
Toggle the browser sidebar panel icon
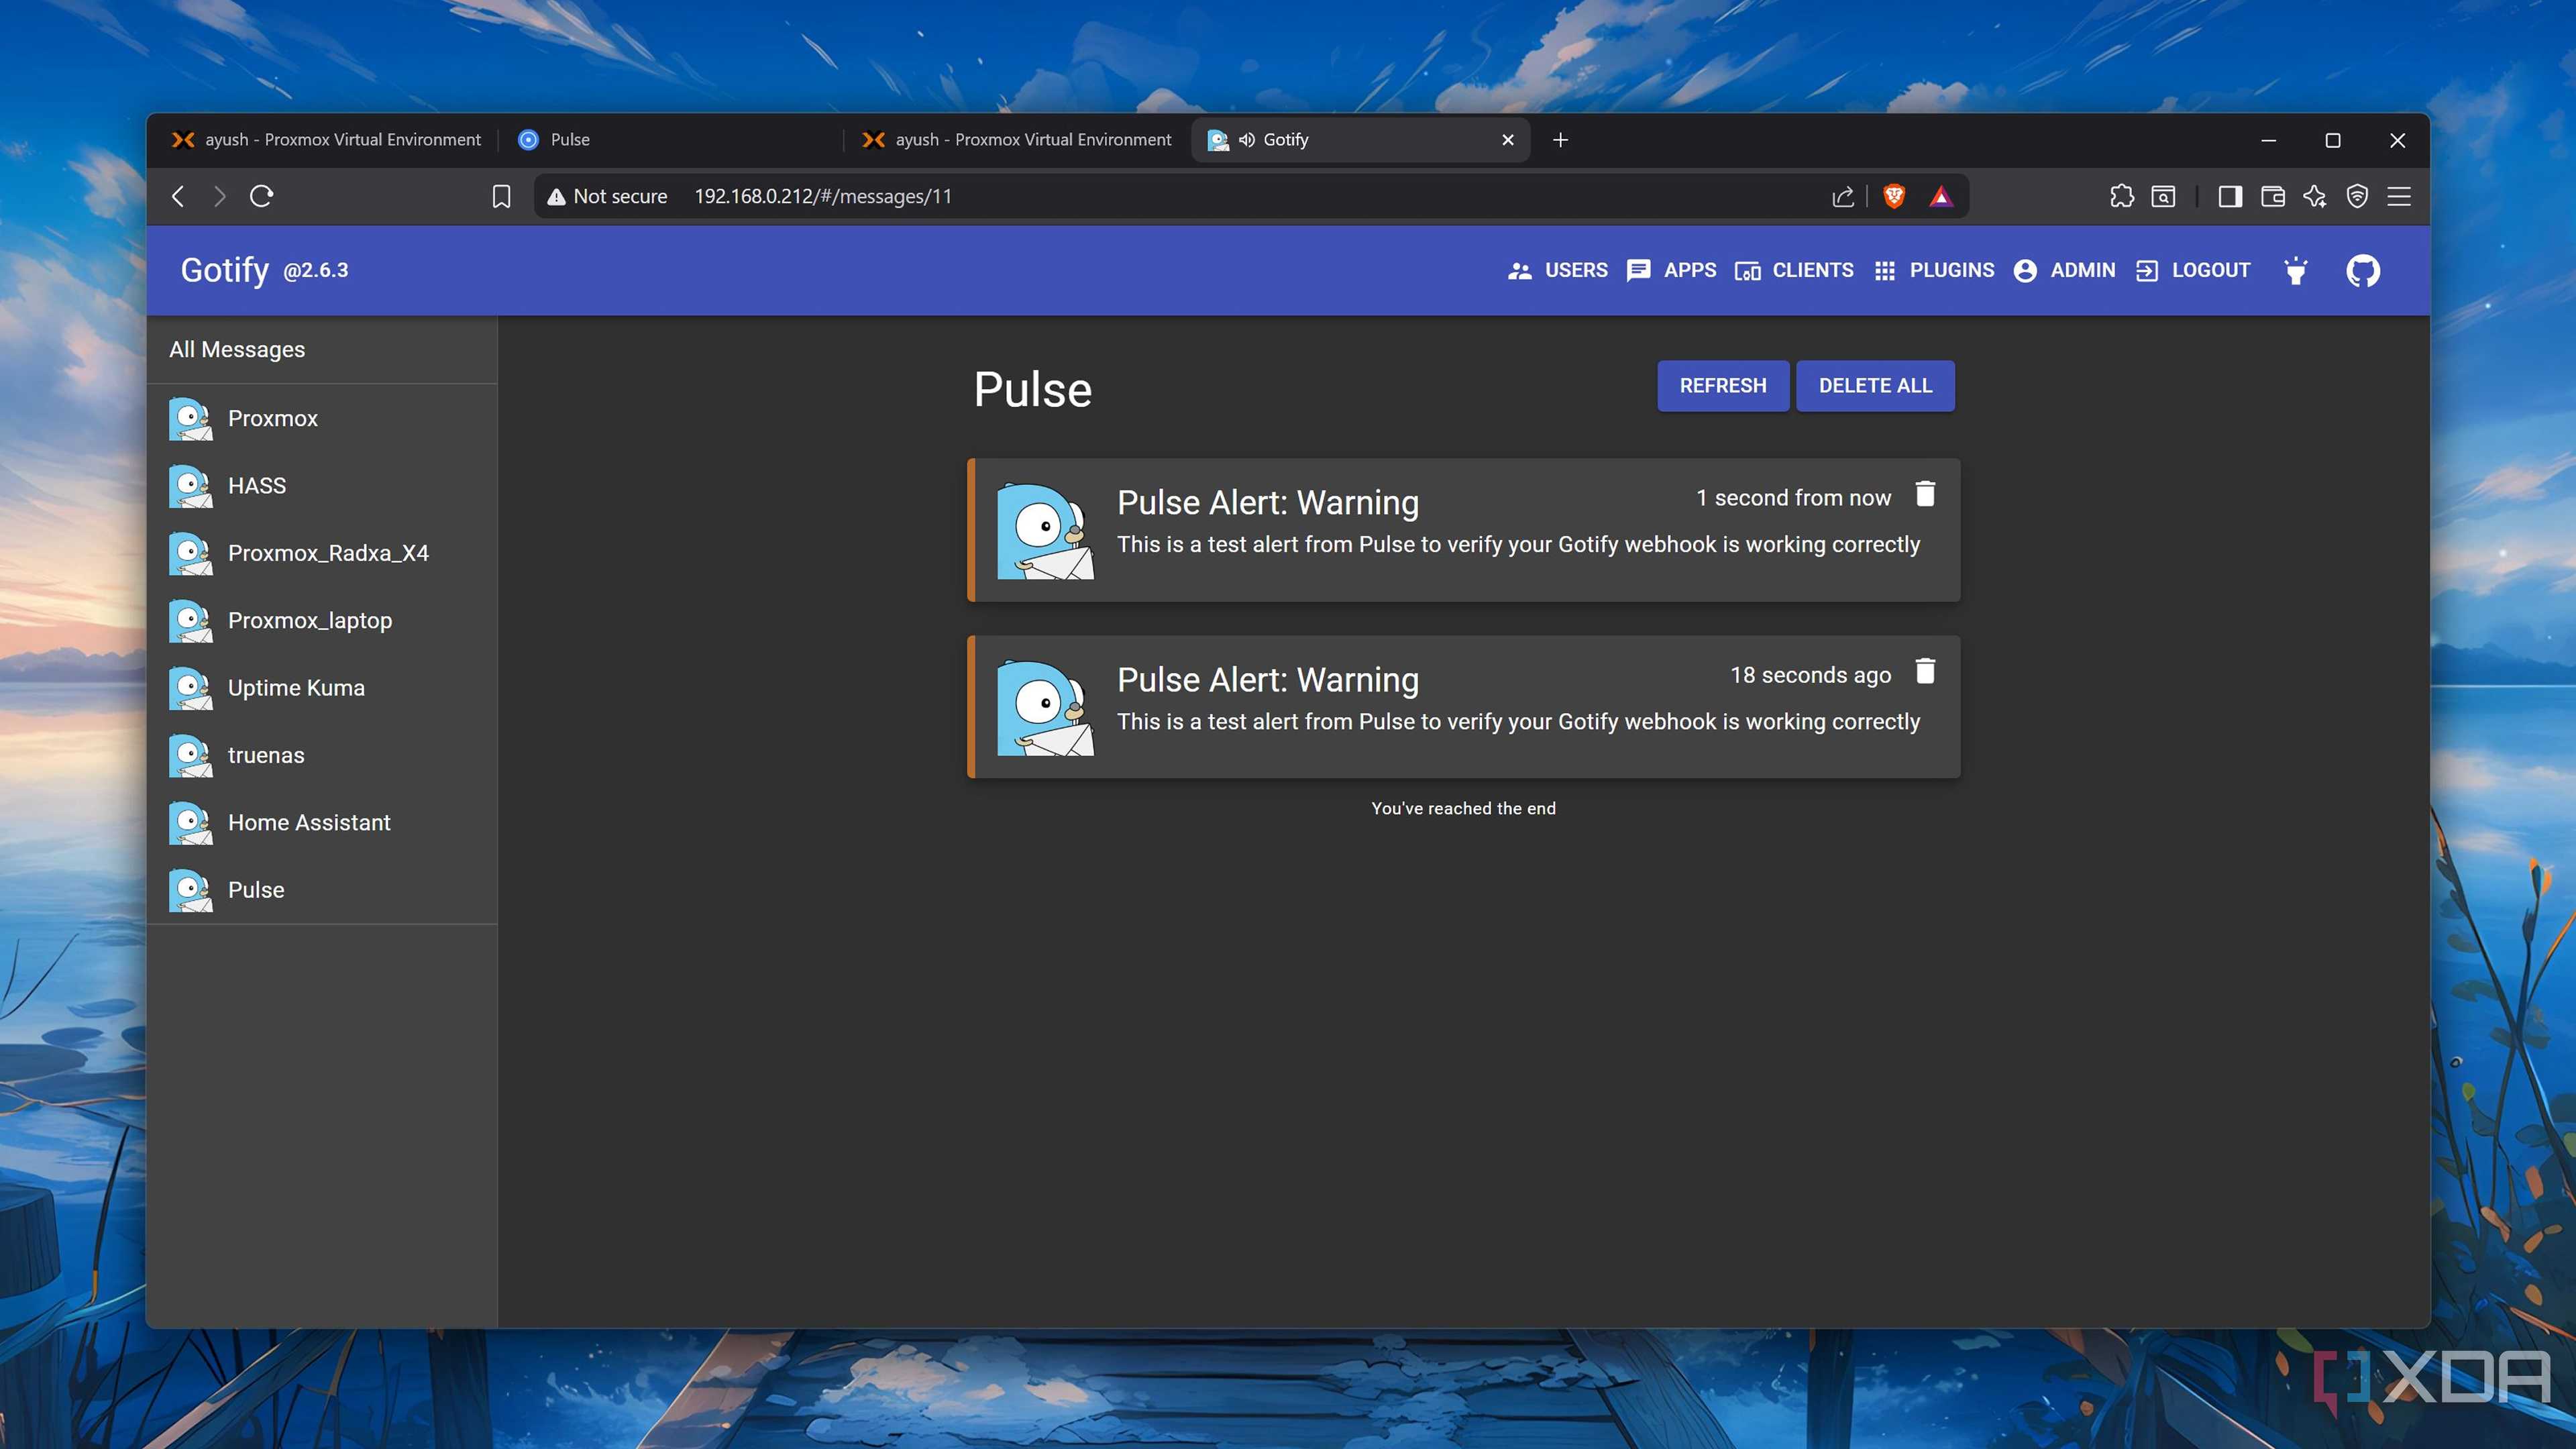[x=2230, y=196]
